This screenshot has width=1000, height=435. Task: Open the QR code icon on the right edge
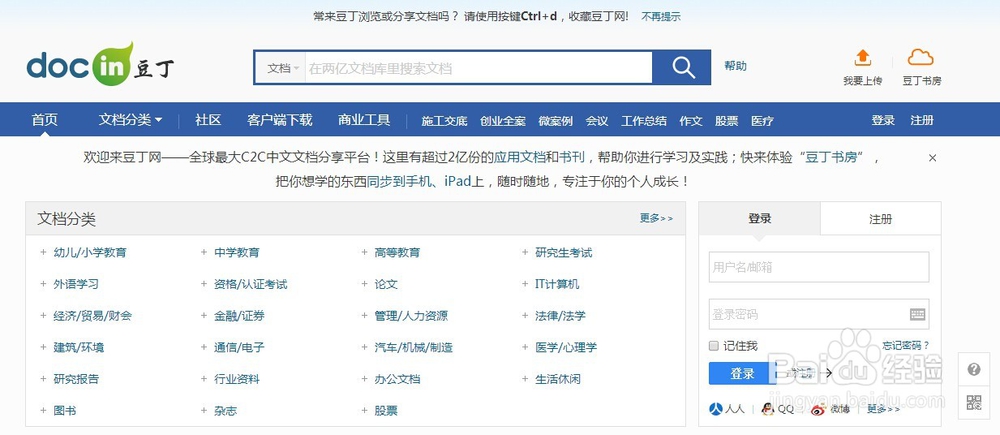tap(973, 402)
